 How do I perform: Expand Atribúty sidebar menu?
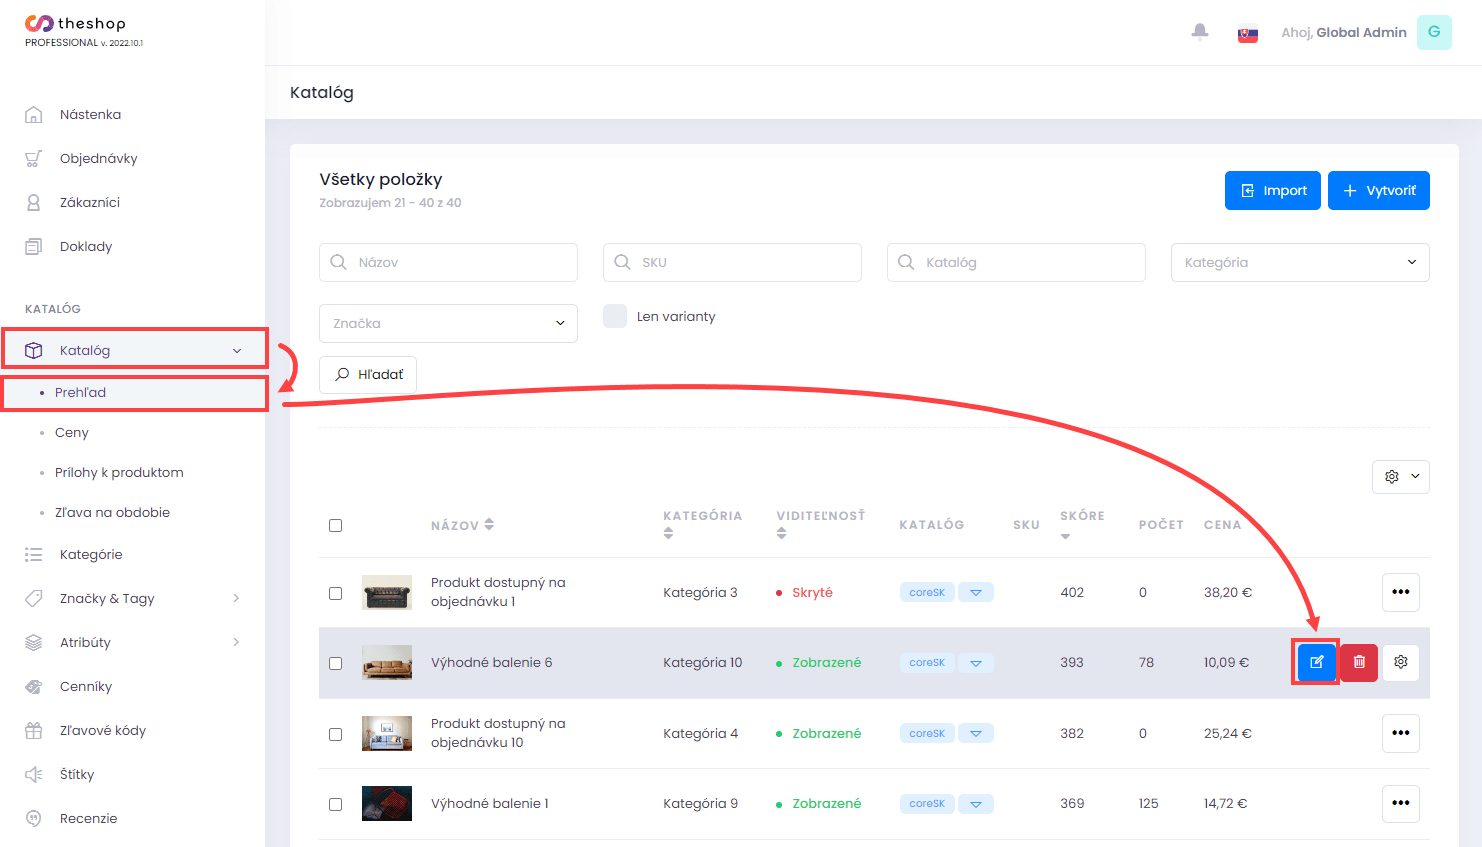click(x=132, y=642)
